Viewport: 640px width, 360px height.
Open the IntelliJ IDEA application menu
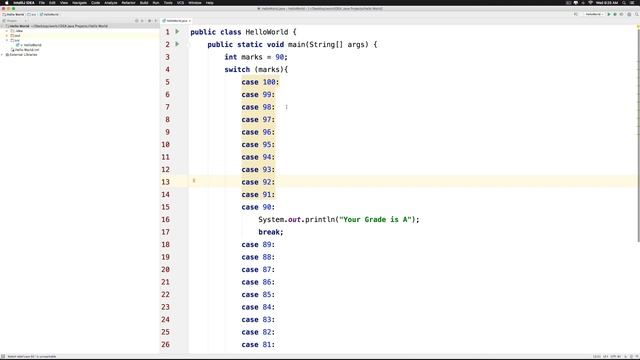coord(24,2)
